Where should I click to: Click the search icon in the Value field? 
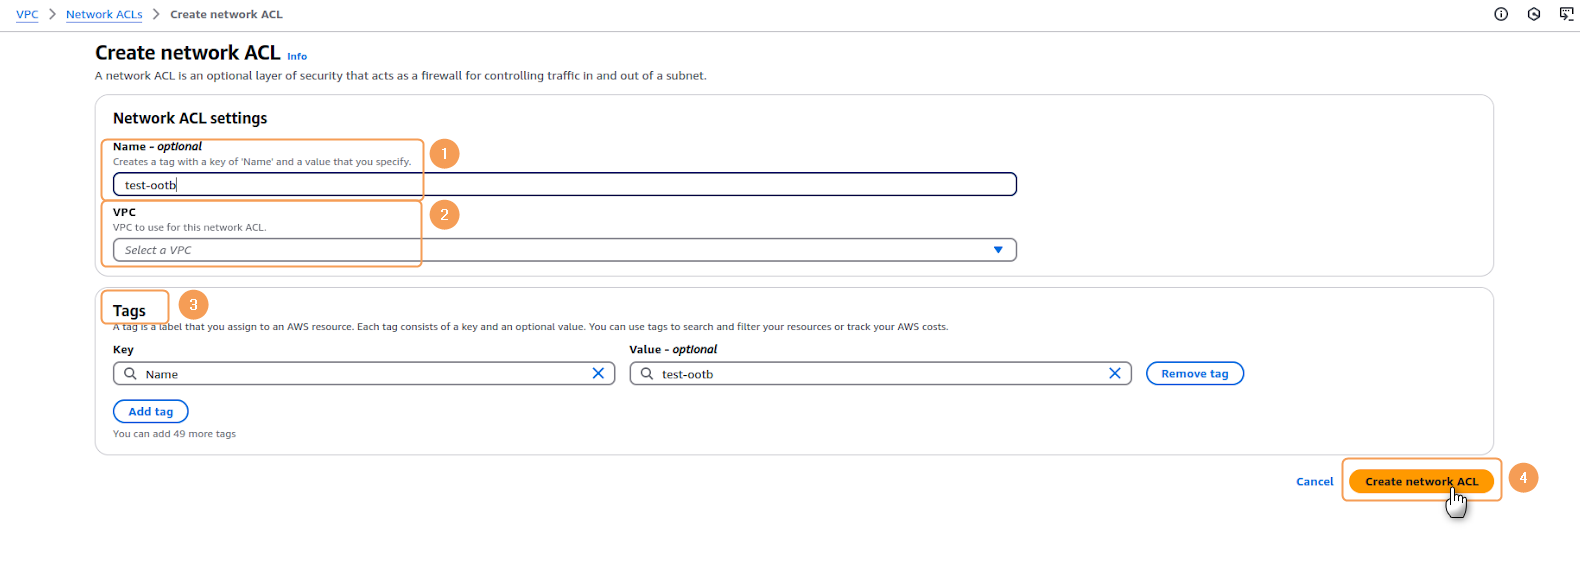coord(647,373)
